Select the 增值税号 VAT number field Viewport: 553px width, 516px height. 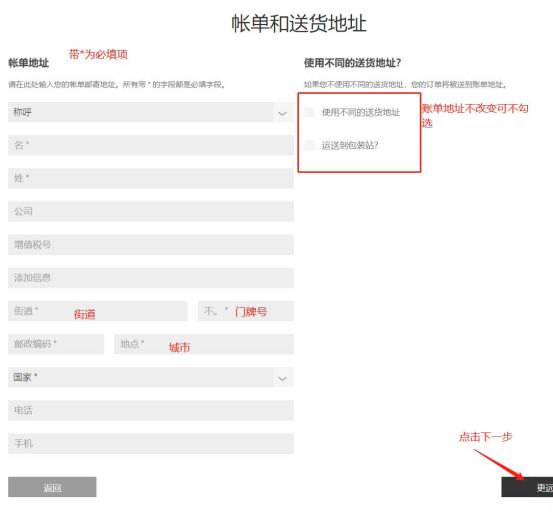pyautogui.click(x=151, y=244)
